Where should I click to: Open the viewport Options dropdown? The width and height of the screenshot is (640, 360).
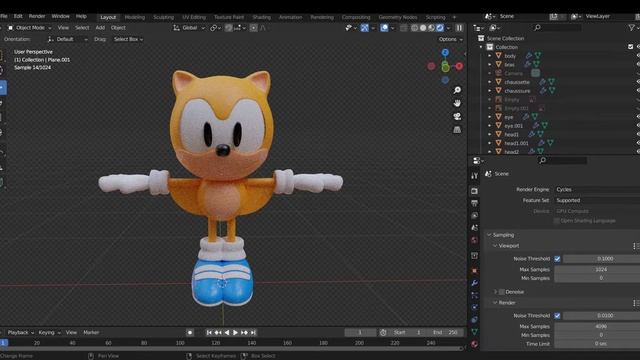450,39
